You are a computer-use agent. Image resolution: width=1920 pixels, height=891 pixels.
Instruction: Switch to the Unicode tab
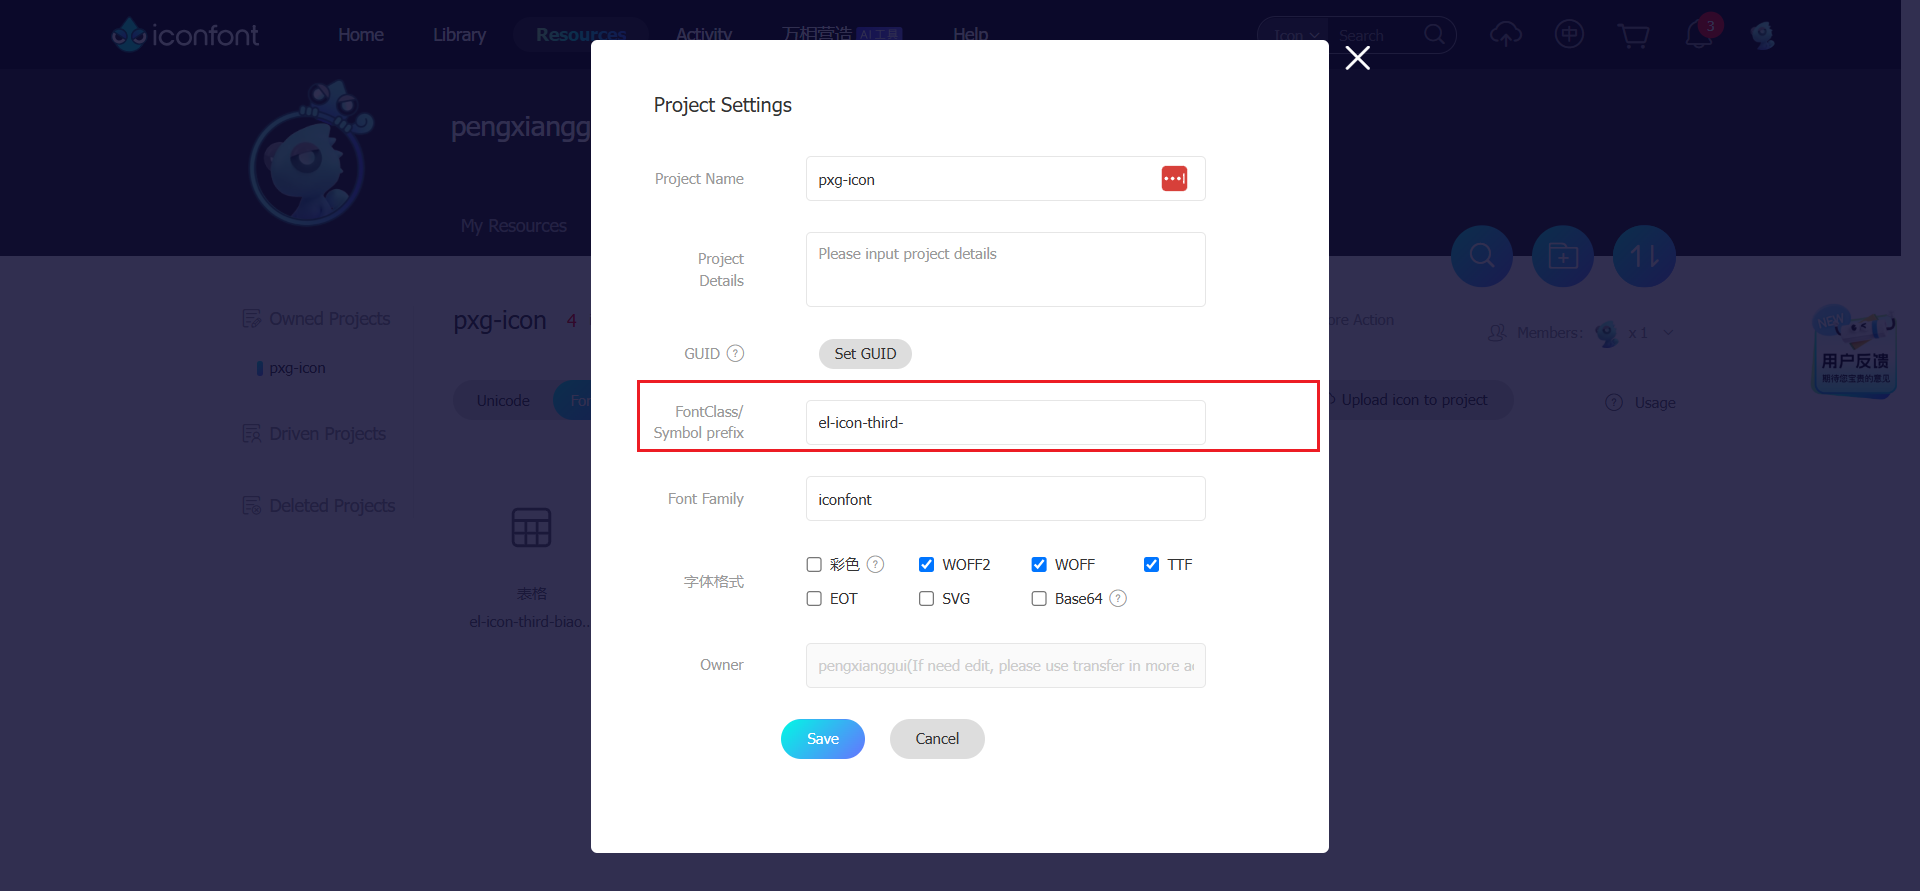(503, 400)
